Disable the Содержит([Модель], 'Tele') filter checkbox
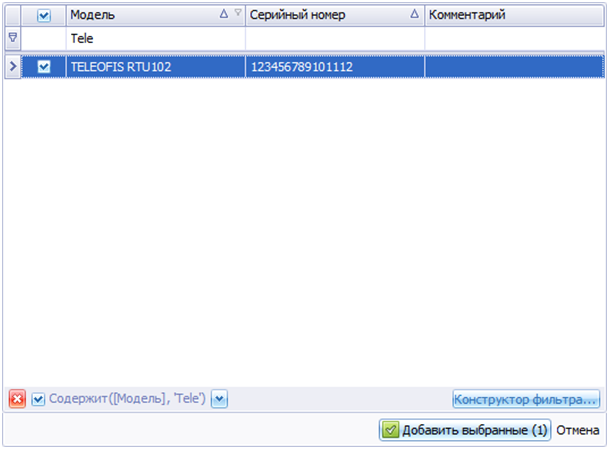The width and height of the screenshot is (609, 449). coord(38,399)
